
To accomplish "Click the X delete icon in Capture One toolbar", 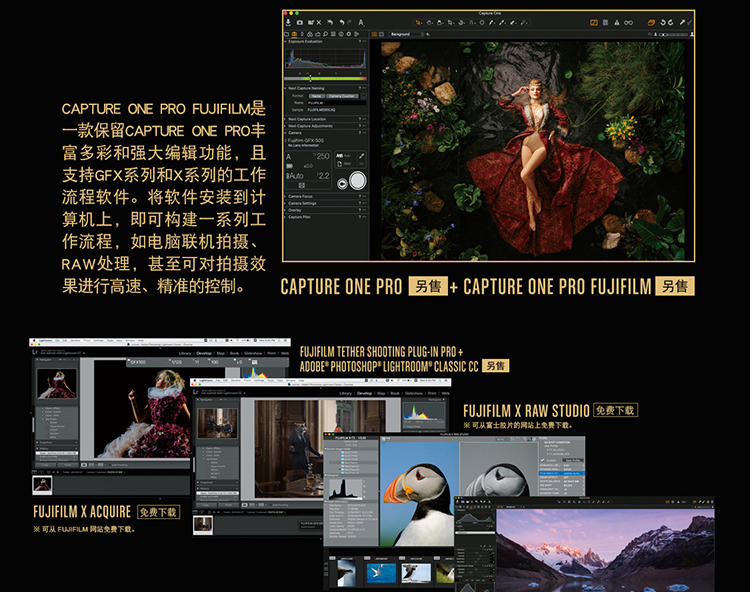I will tap(319, 22).
